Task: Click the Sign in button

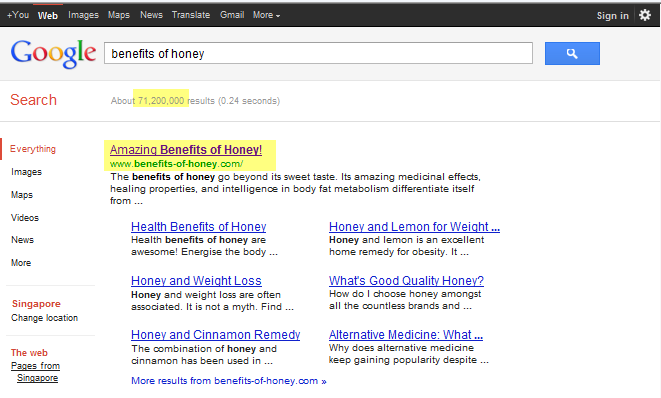Action: pos(613,16)
